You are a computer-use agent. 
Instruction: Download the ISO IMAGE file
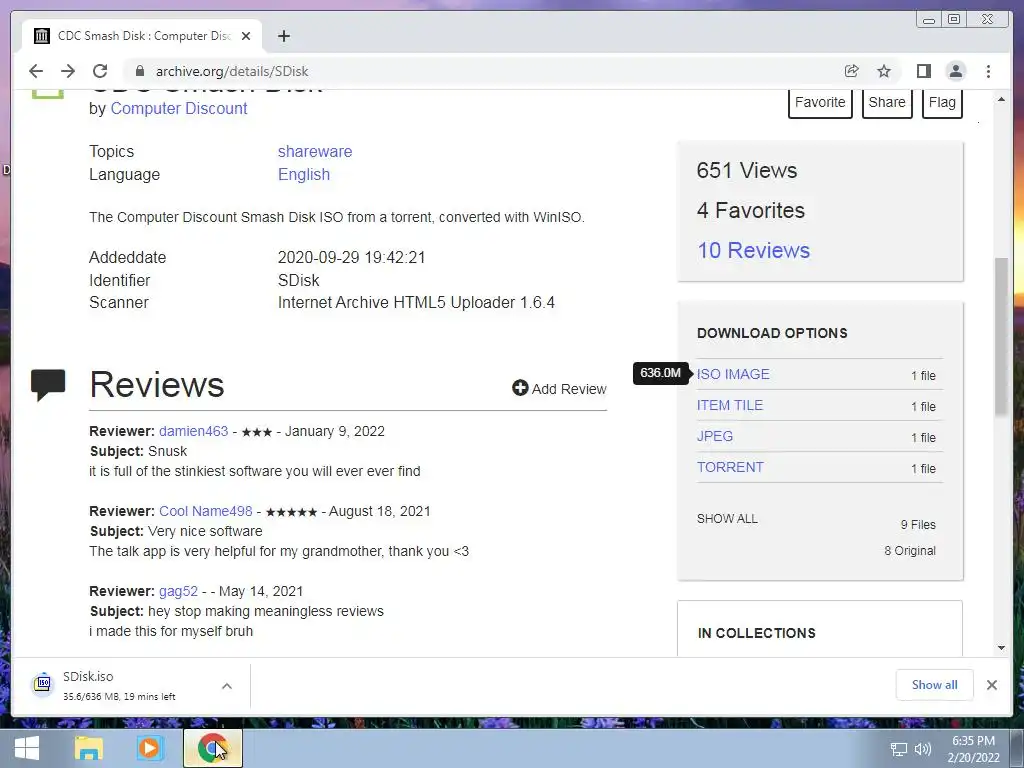[x=733, y=374]
